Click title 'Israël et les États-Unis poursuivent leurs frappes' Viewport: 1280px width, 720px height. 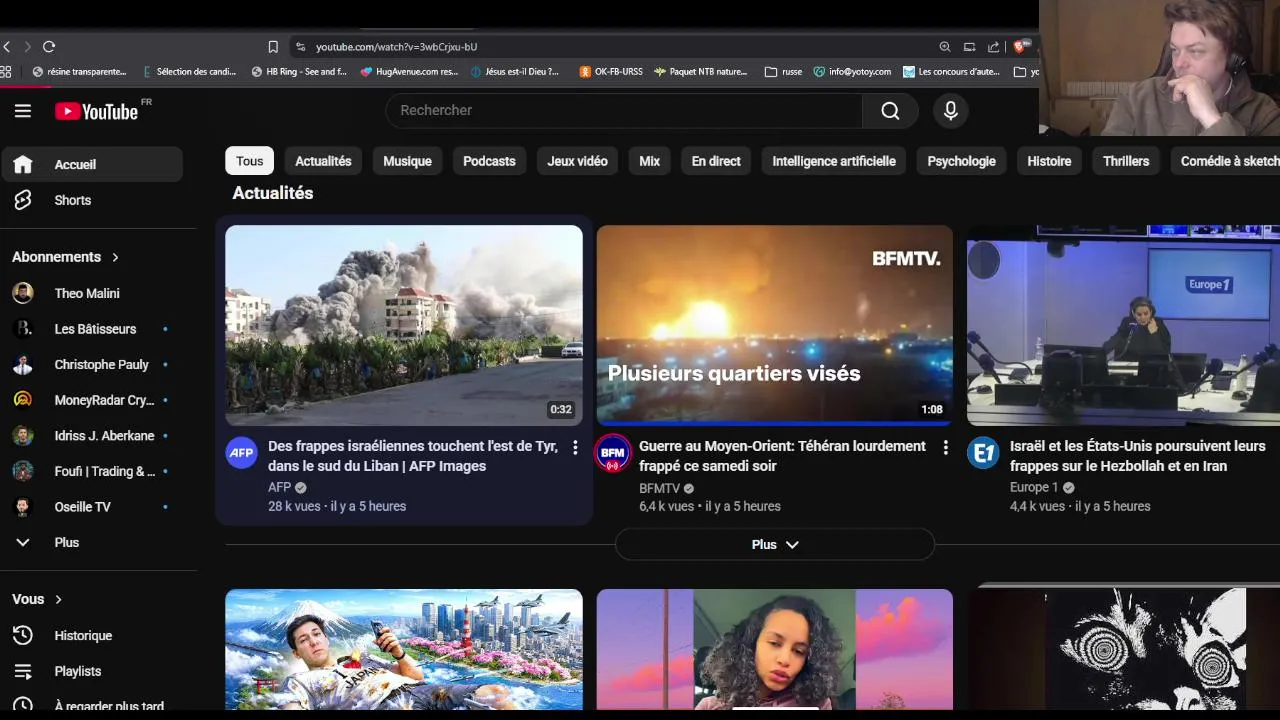[1137, 456]
